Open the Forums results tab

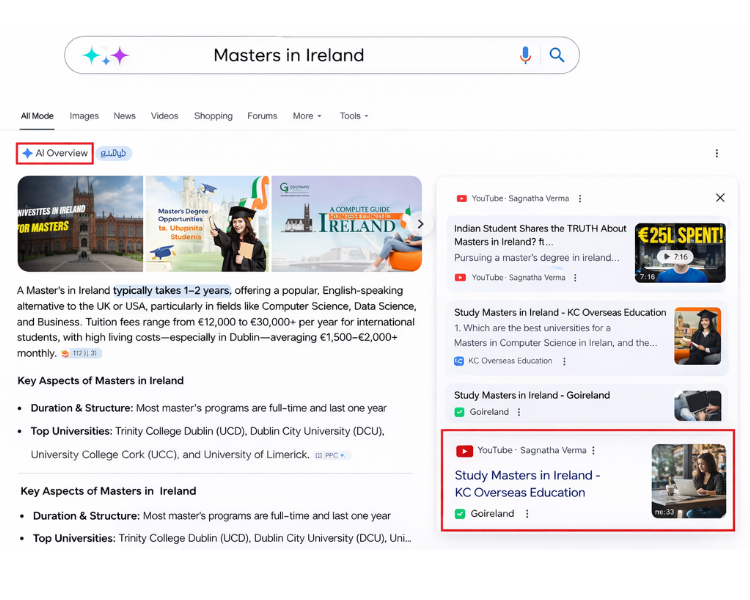point(262,116)
